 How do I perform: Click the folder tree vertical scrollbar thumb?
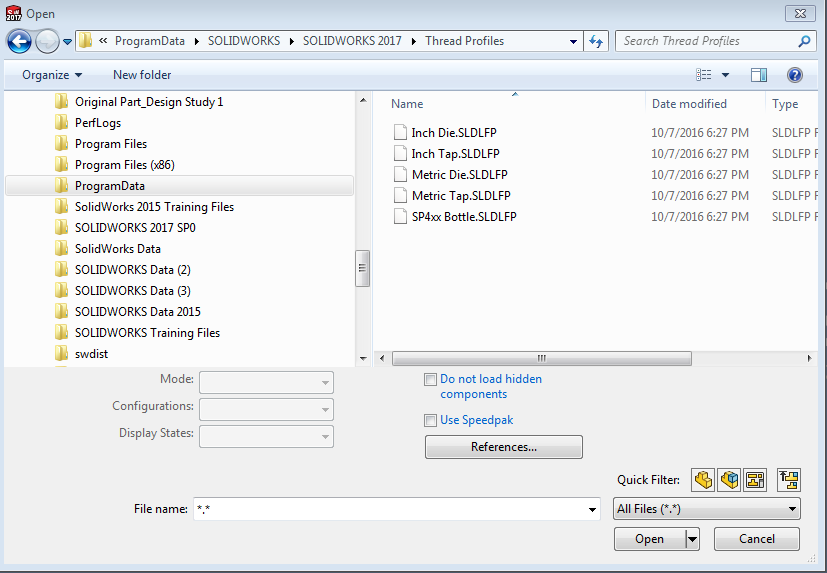[x=362, y=268]
